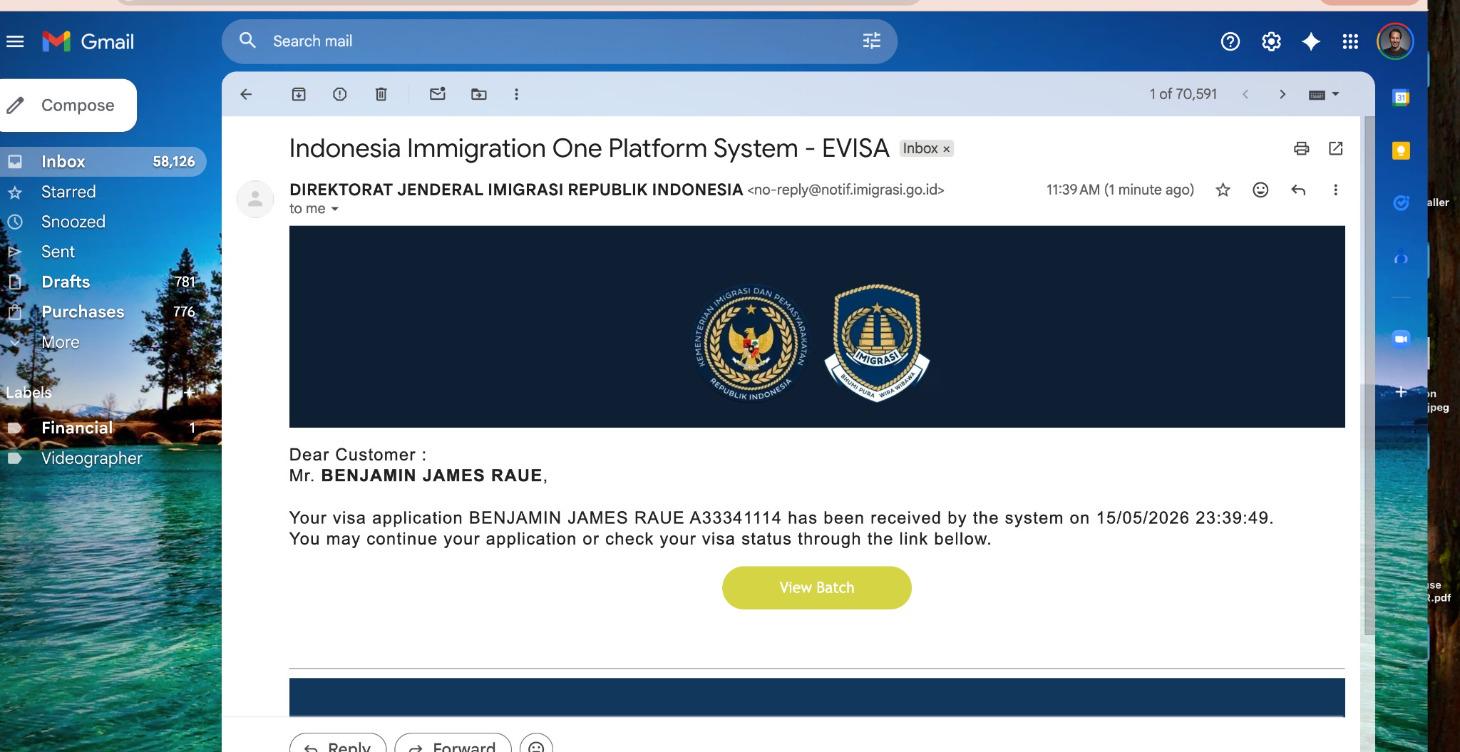
Task: Archive this email from the toolbar
Action: (298, 94)
